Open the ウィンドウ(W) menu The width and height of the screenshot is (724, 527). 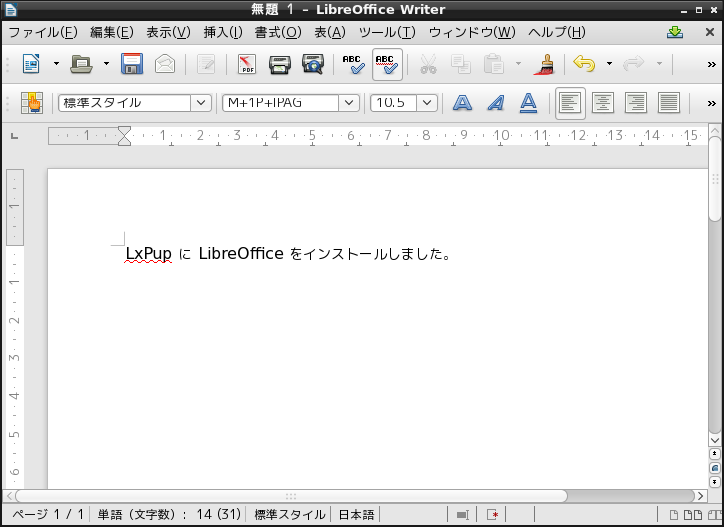(x=472, y=32)
